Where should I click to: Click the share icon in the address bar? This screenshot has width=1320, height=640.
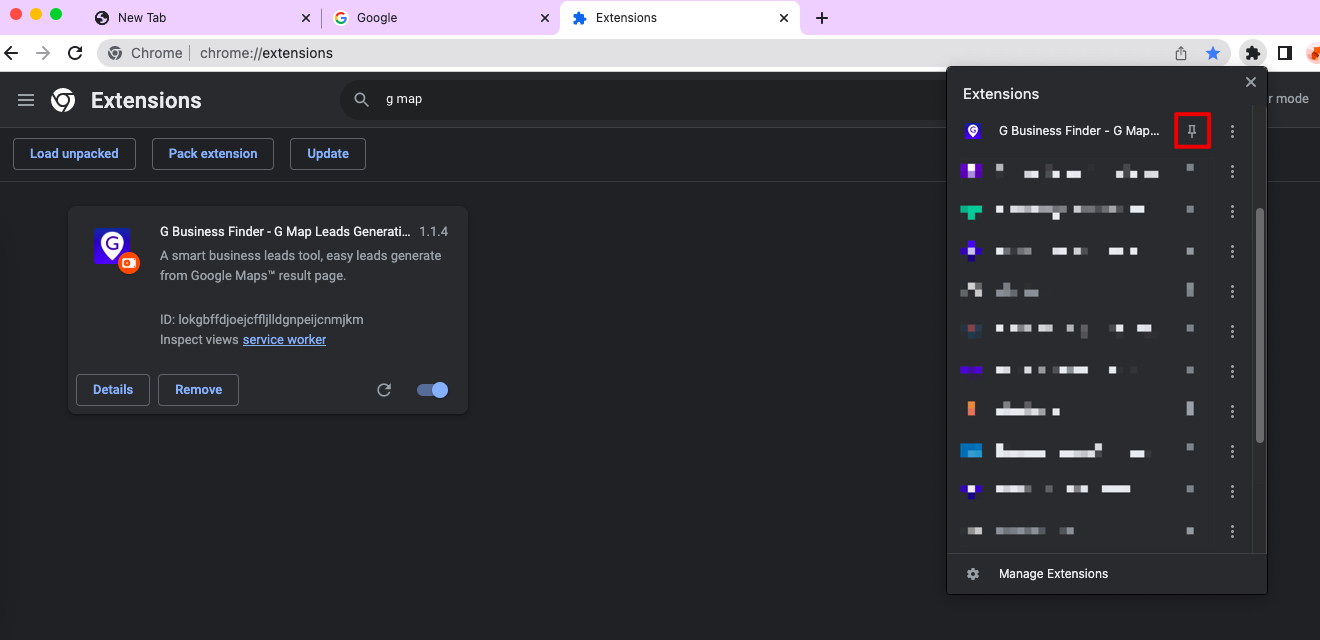click(x=1180, y=52)
